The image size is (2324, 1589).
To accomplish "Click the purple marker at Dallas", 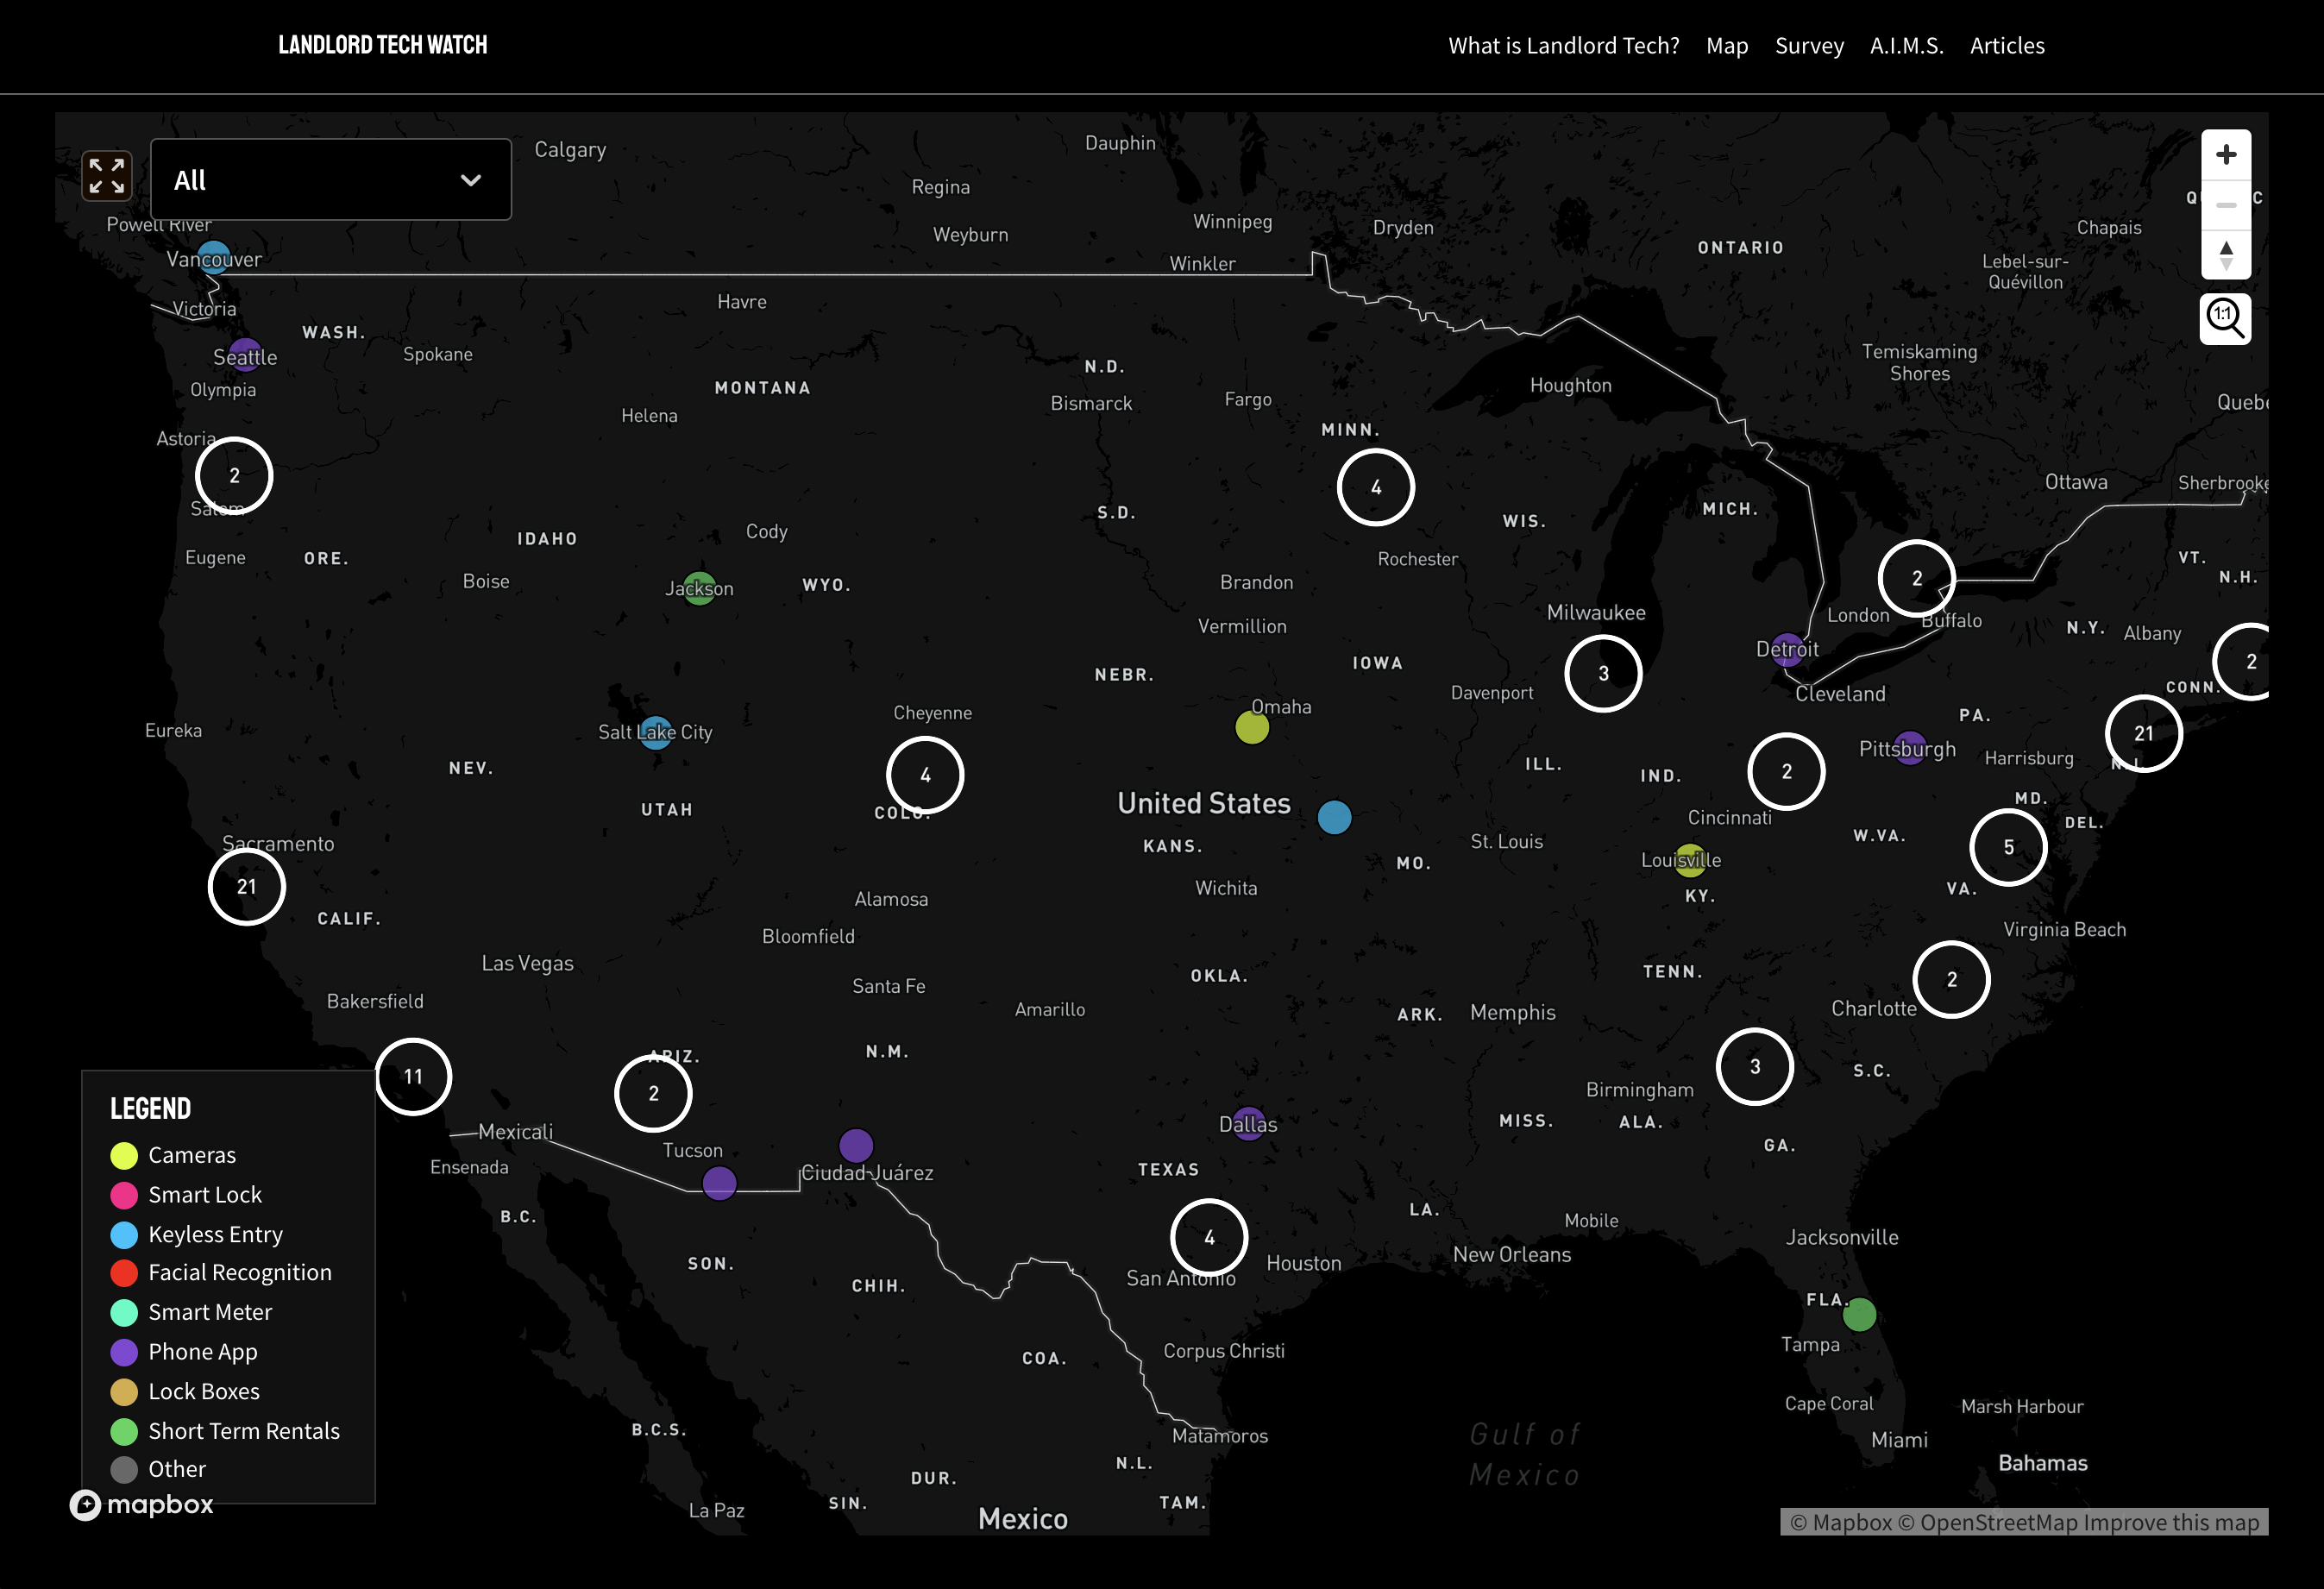I will 1248,1123.
